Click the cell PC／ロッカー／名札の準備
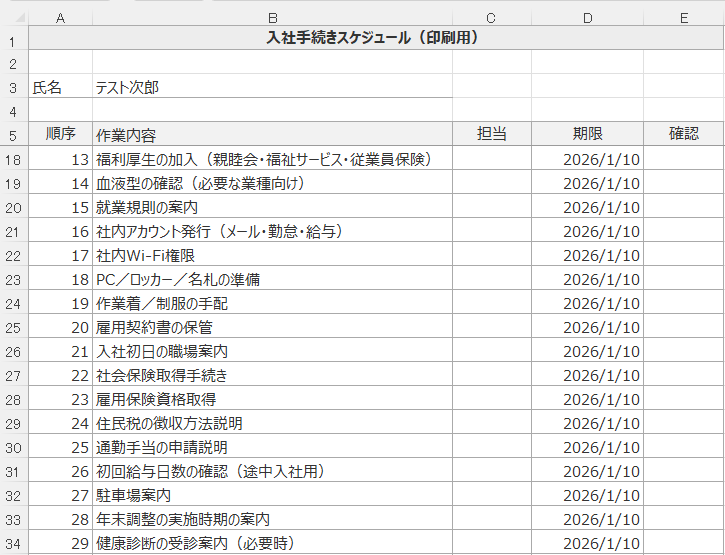Screen dimensions: 725x555 tap(272, 278)
